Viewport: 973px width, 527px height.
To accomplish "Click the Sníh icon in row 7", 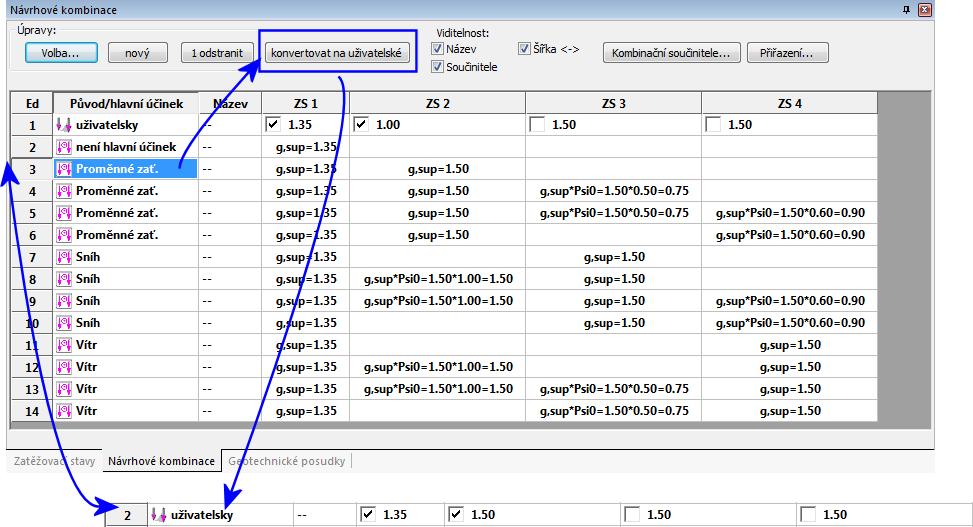I will tap(64, 257).
